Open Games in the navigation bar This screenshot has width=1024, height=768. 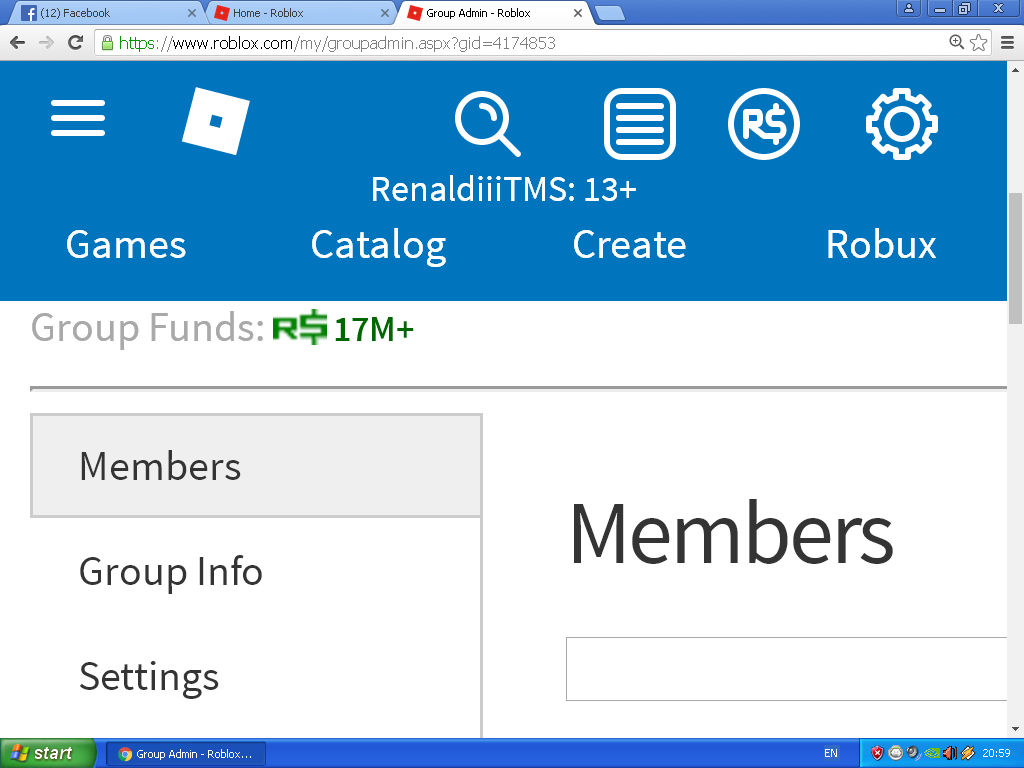point(126,245)
